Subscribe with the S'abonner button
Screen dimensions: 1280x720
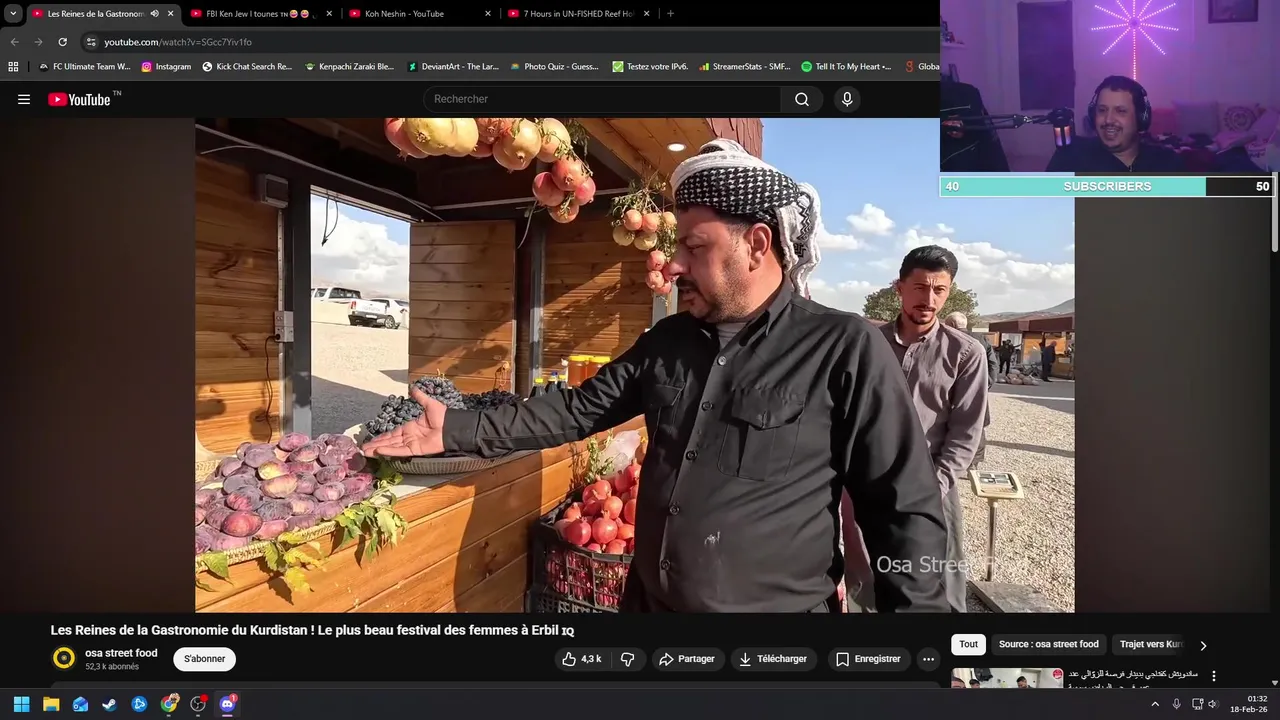pyautogui.click(x=204, y=659)
